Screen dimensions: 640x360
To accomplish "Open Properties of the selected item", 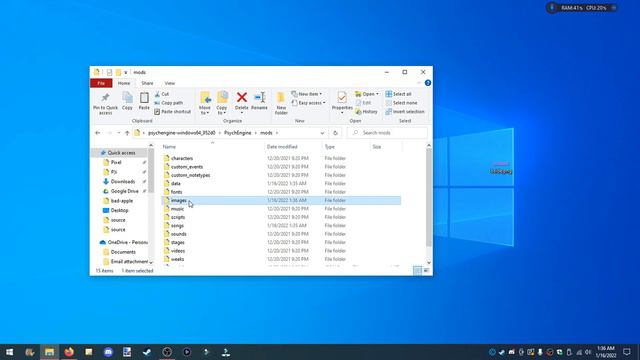I will tap(342, 101).
